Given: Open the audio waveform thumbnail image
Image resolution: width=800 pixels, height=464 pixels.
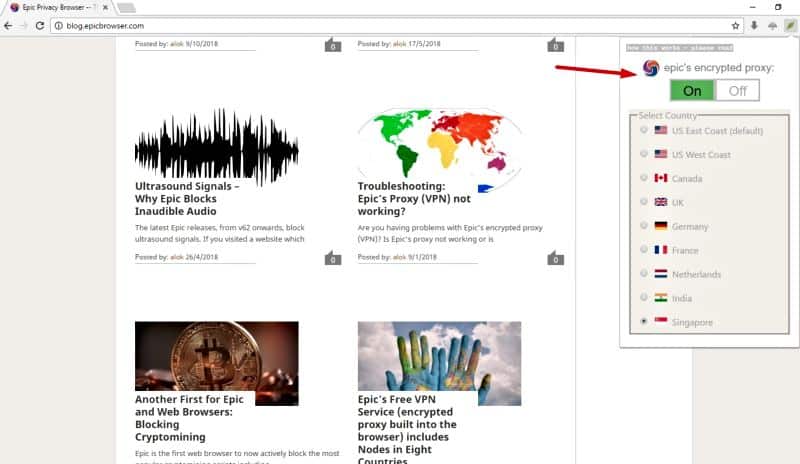Looking at the screenshot, I should [217, 147].
